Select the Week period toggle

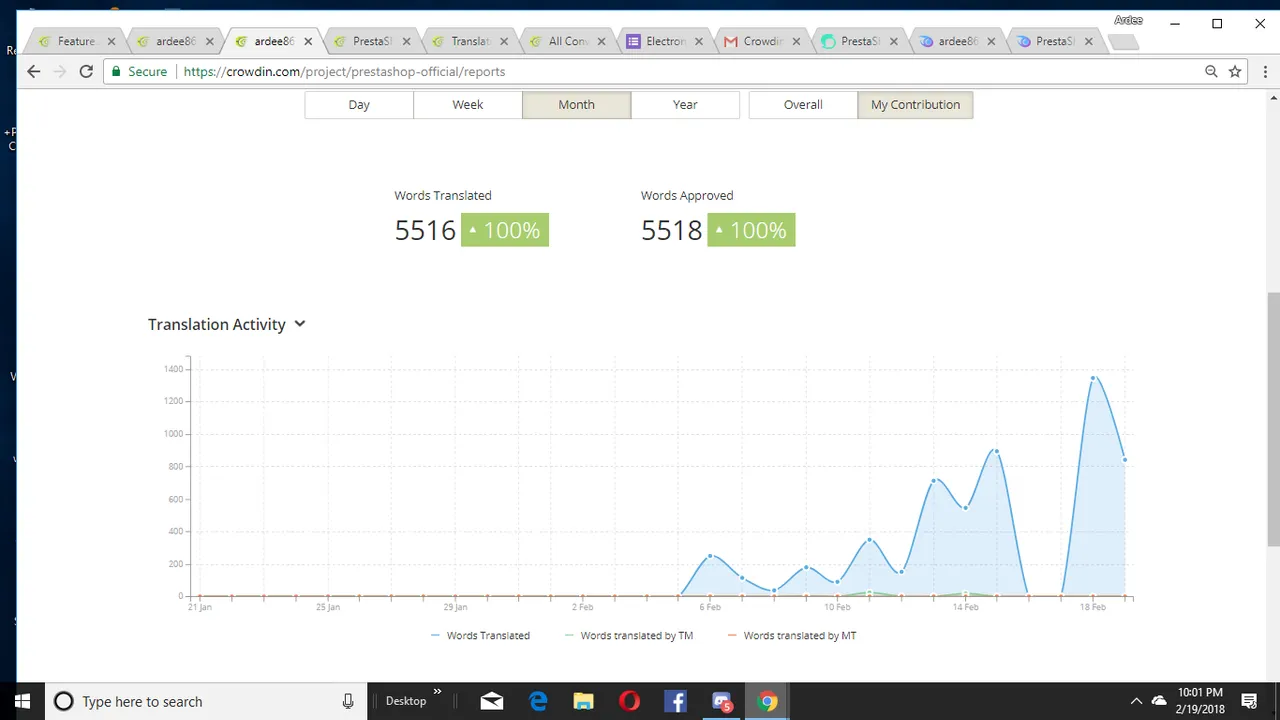point(468,105)
